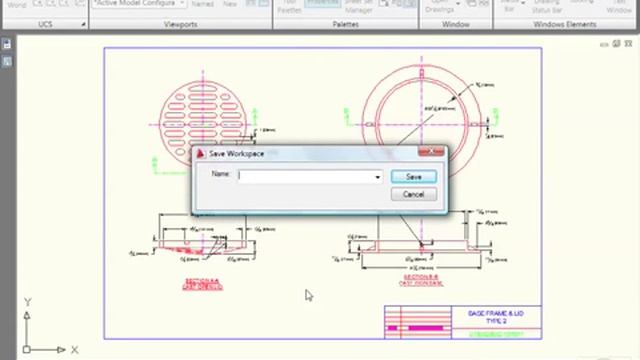
Task: Expand the Status Bar dropdown arrow
Action: point(523,3)
